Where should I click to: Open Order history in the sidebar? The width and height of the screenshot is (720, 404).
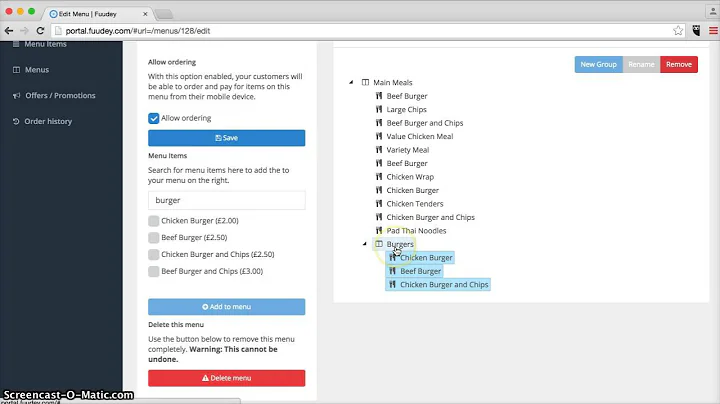(48, 121)
